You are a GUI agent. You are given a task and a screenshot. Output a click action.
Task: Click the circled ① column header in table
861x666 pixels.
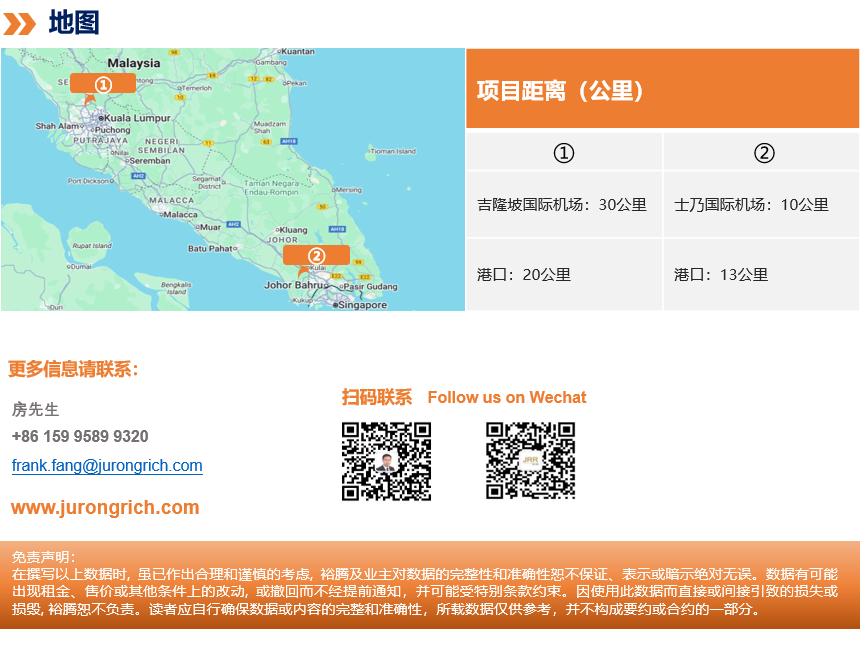564,153
